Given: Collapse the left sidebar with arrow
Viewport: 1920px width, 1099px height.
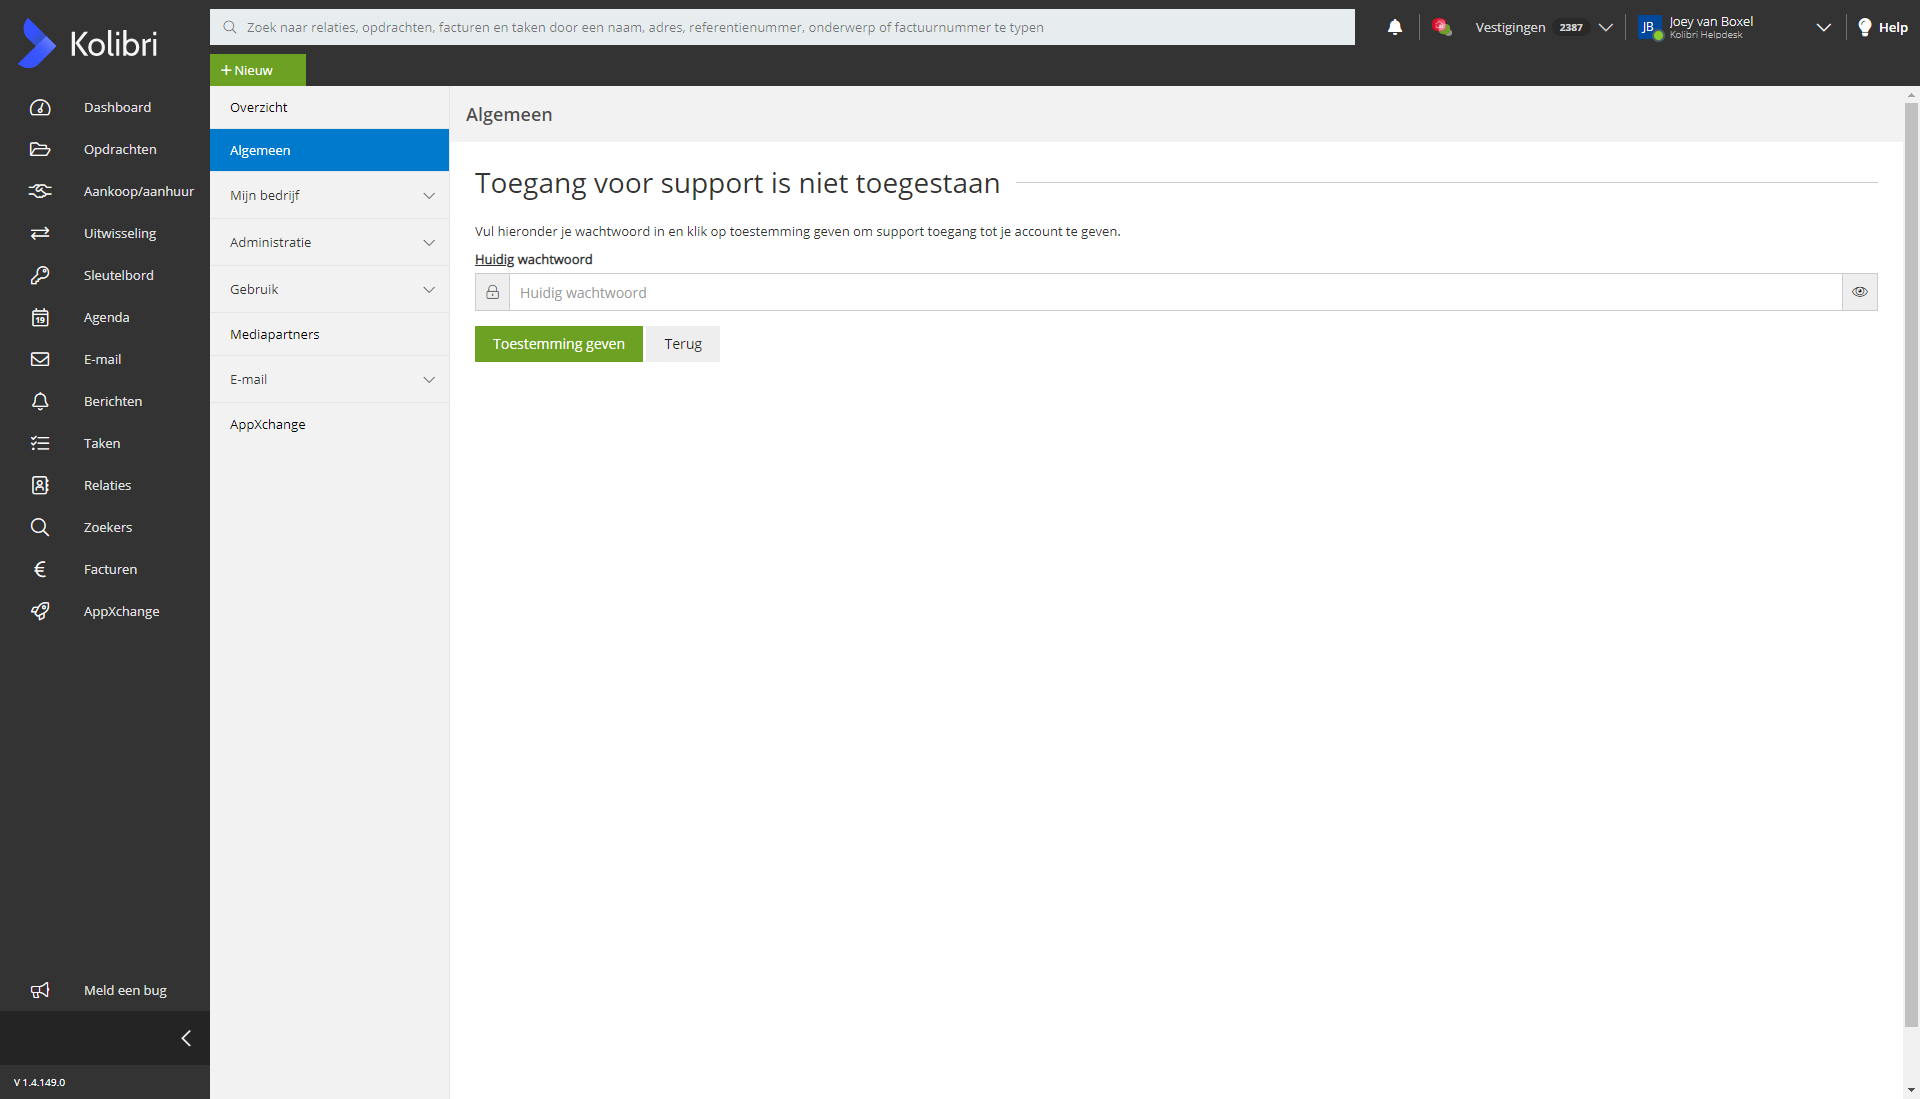Looking at the screenshot, I should tap(186, 1038).
